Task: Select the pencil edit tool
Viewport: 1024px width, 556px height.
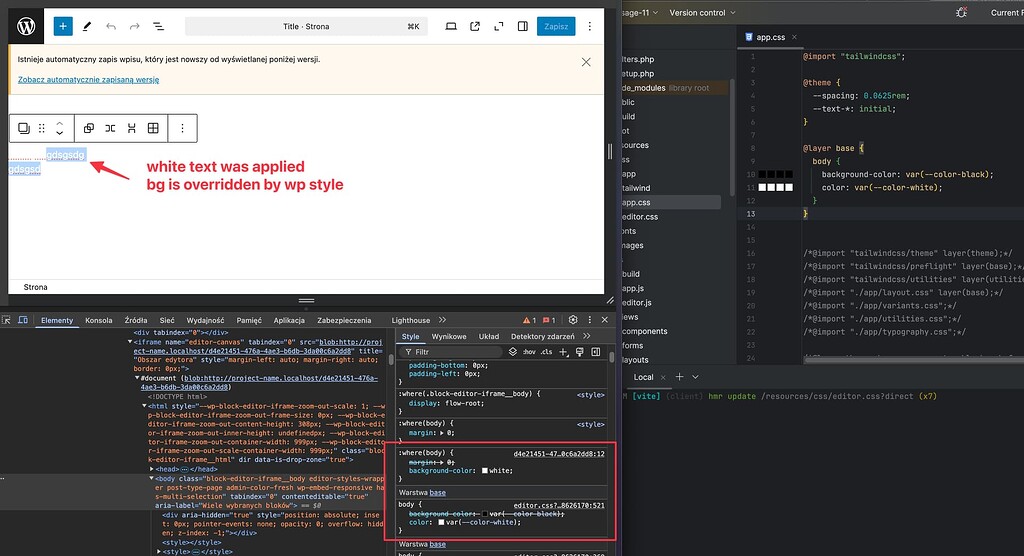Action: (87, 26)
